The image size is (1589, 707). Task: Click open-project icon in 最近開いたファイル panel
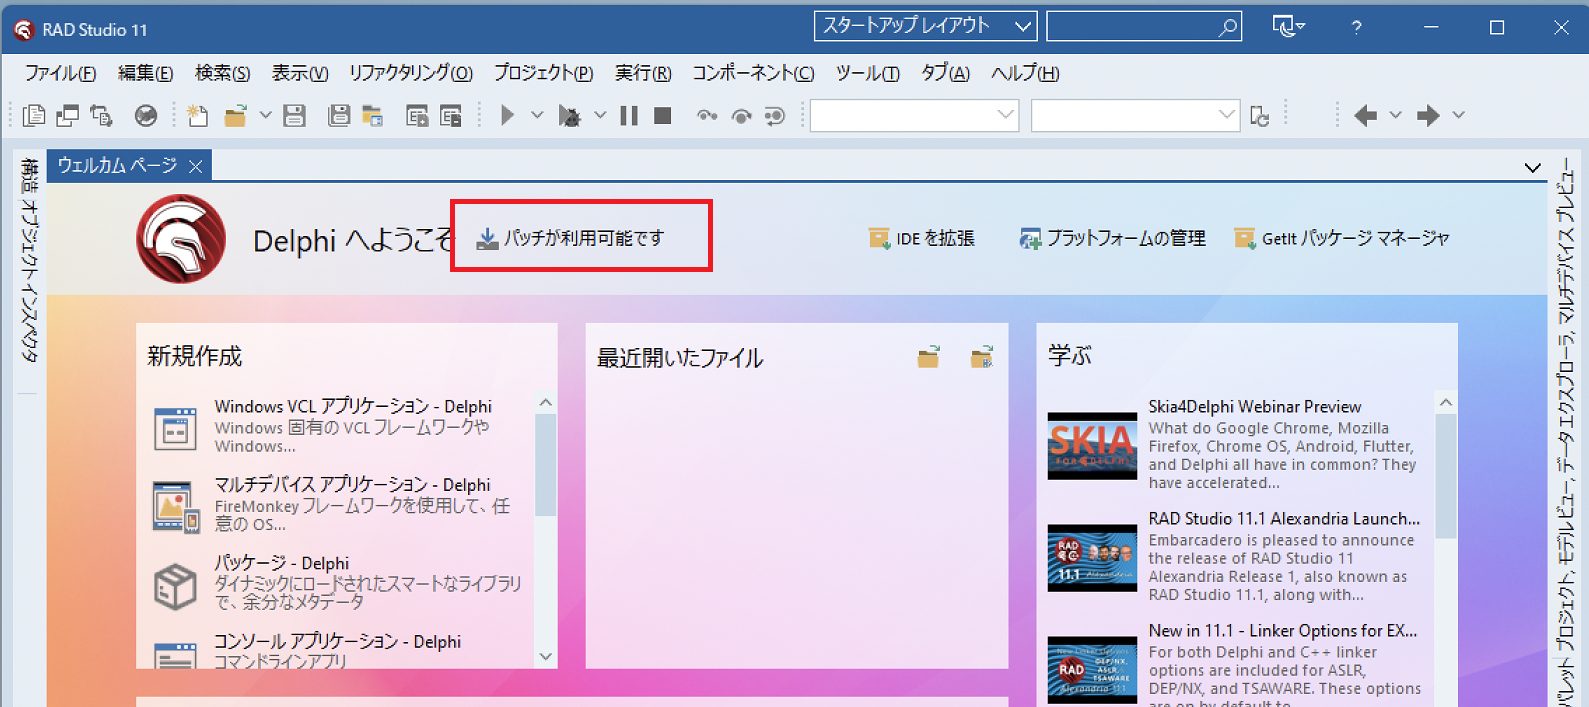(x=982, y=357)
